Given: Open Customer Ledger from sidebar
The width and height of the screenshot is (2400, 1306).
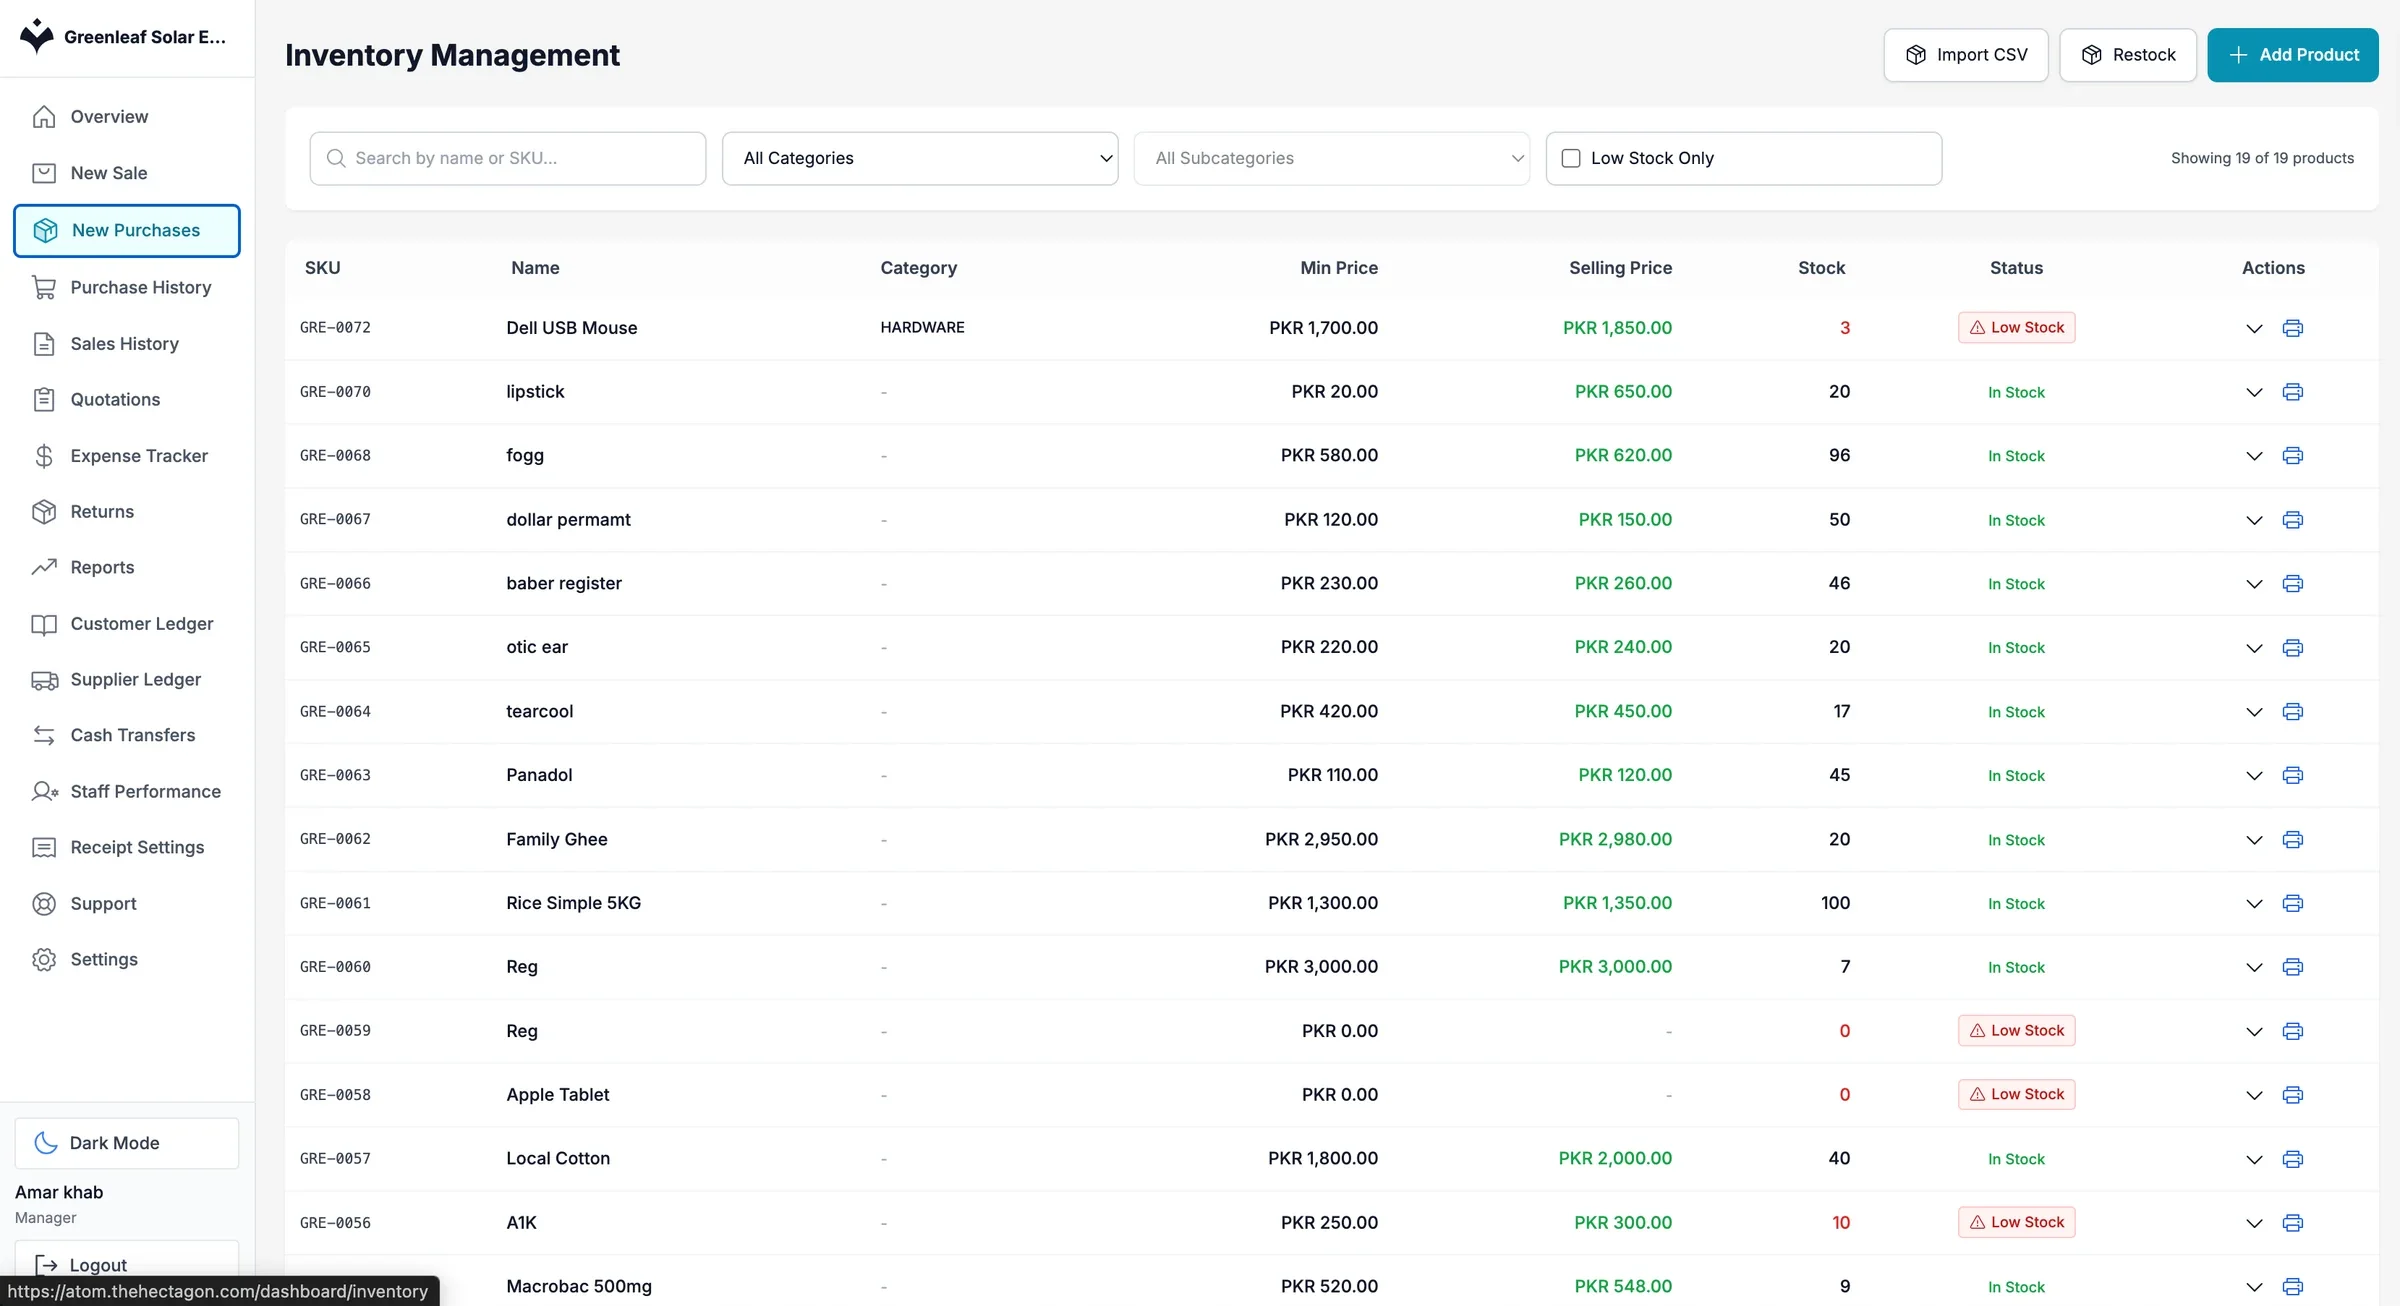Looking at the screenshot, I should point(127,624).
